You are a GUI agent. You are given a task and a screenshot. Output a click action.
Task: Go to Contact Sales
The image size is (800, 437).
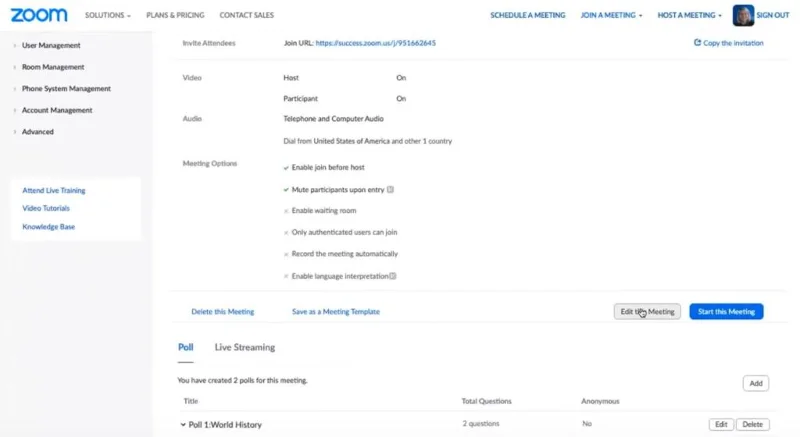246,15
